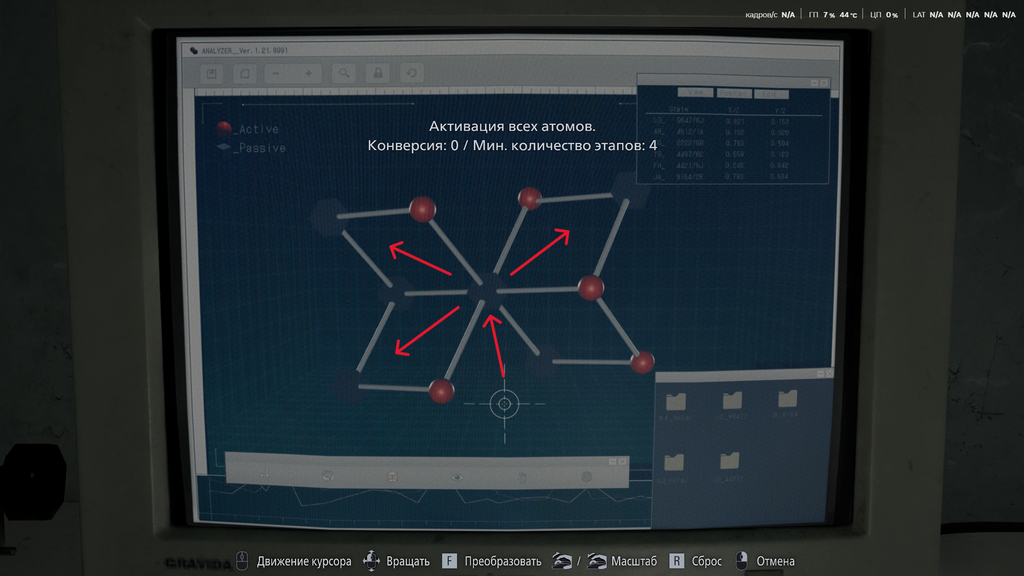Toggle the eye visibility icon in bottom panel

point(456,477)
